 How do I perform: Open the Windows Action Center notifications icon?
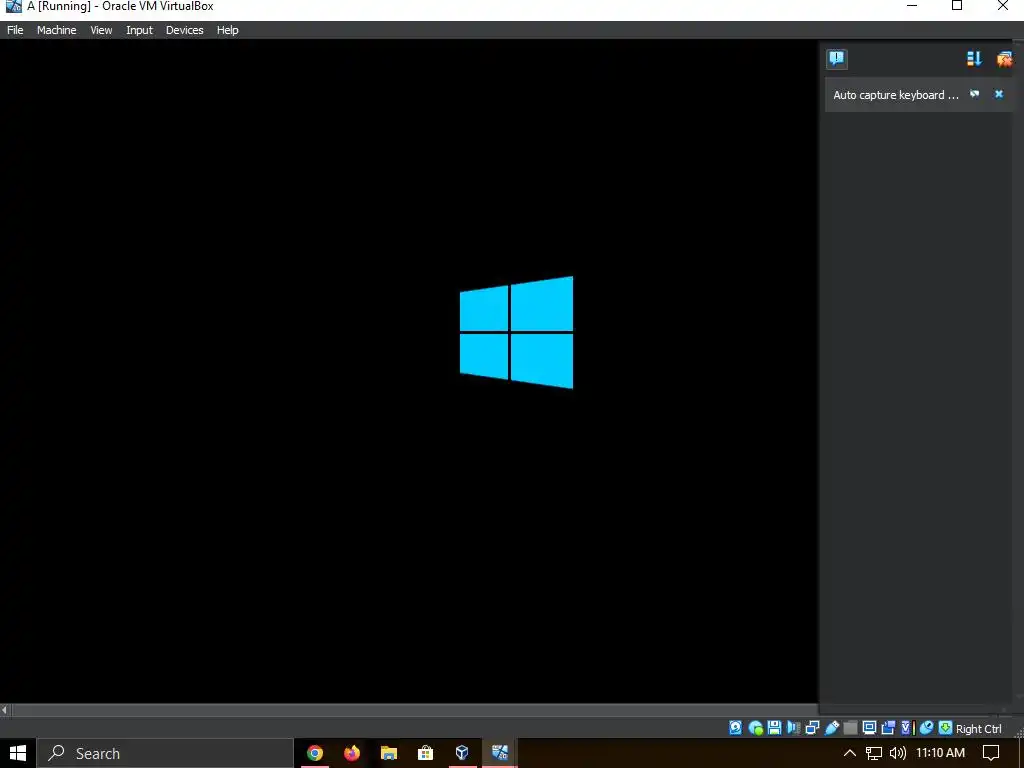[991, 753]
